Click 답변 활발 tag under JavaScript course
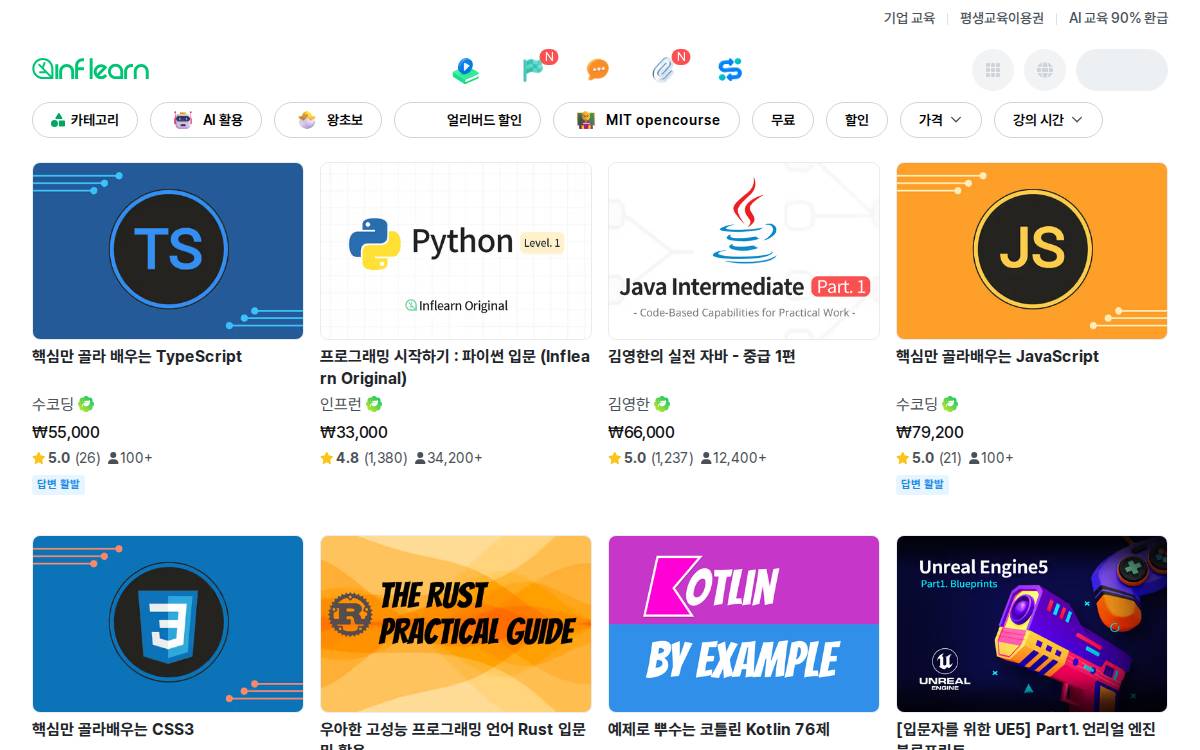Viewport: 1200px width, 750px height. coord(922,484)
